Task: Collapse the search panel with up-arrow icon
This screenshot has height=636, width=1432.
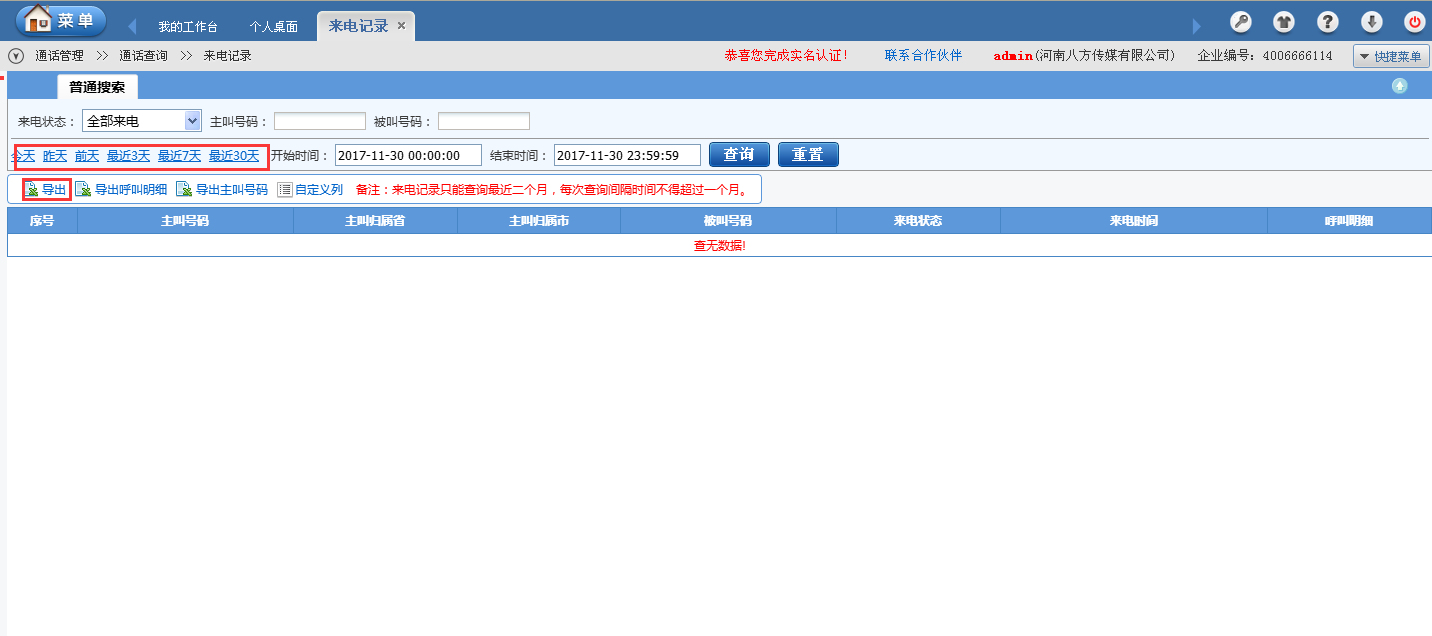Action: tap(1399, 86)
